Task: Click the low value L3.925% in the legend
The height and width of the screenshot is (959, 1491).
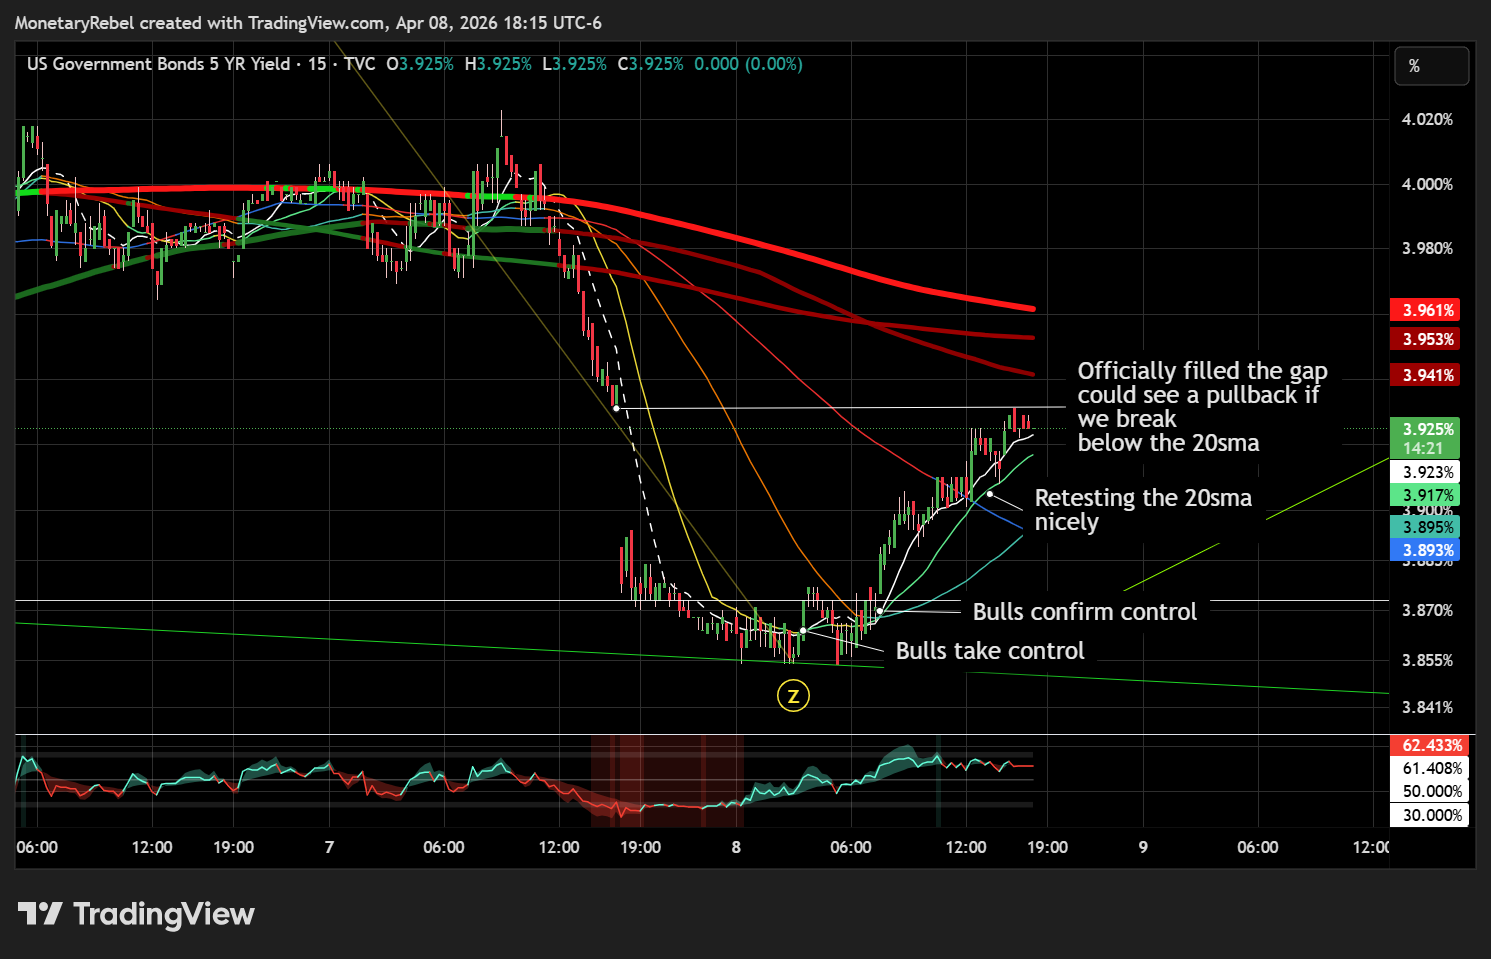Action: click(574, 64)
